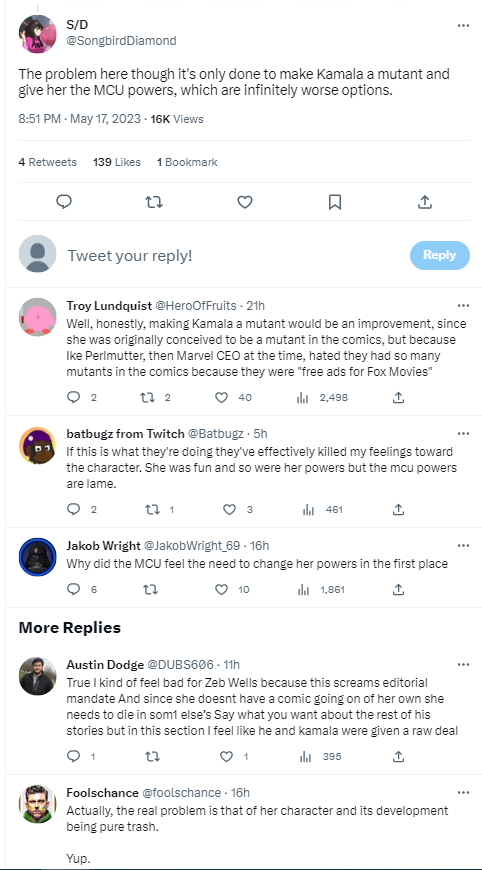
Task: Open more options on Jakob Wright's reply
Action: (463, 546)
